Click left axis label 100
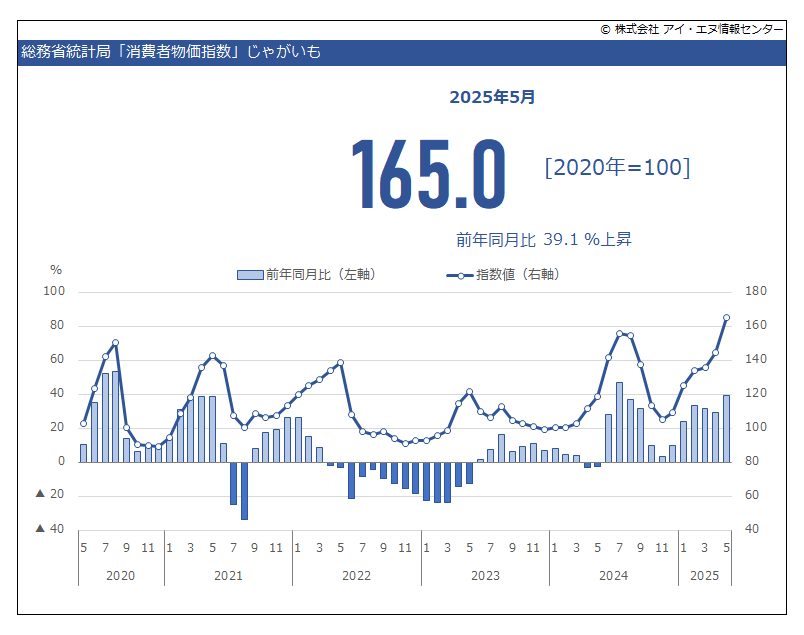This screenshot has width=804, height=635. click(54, 291)
